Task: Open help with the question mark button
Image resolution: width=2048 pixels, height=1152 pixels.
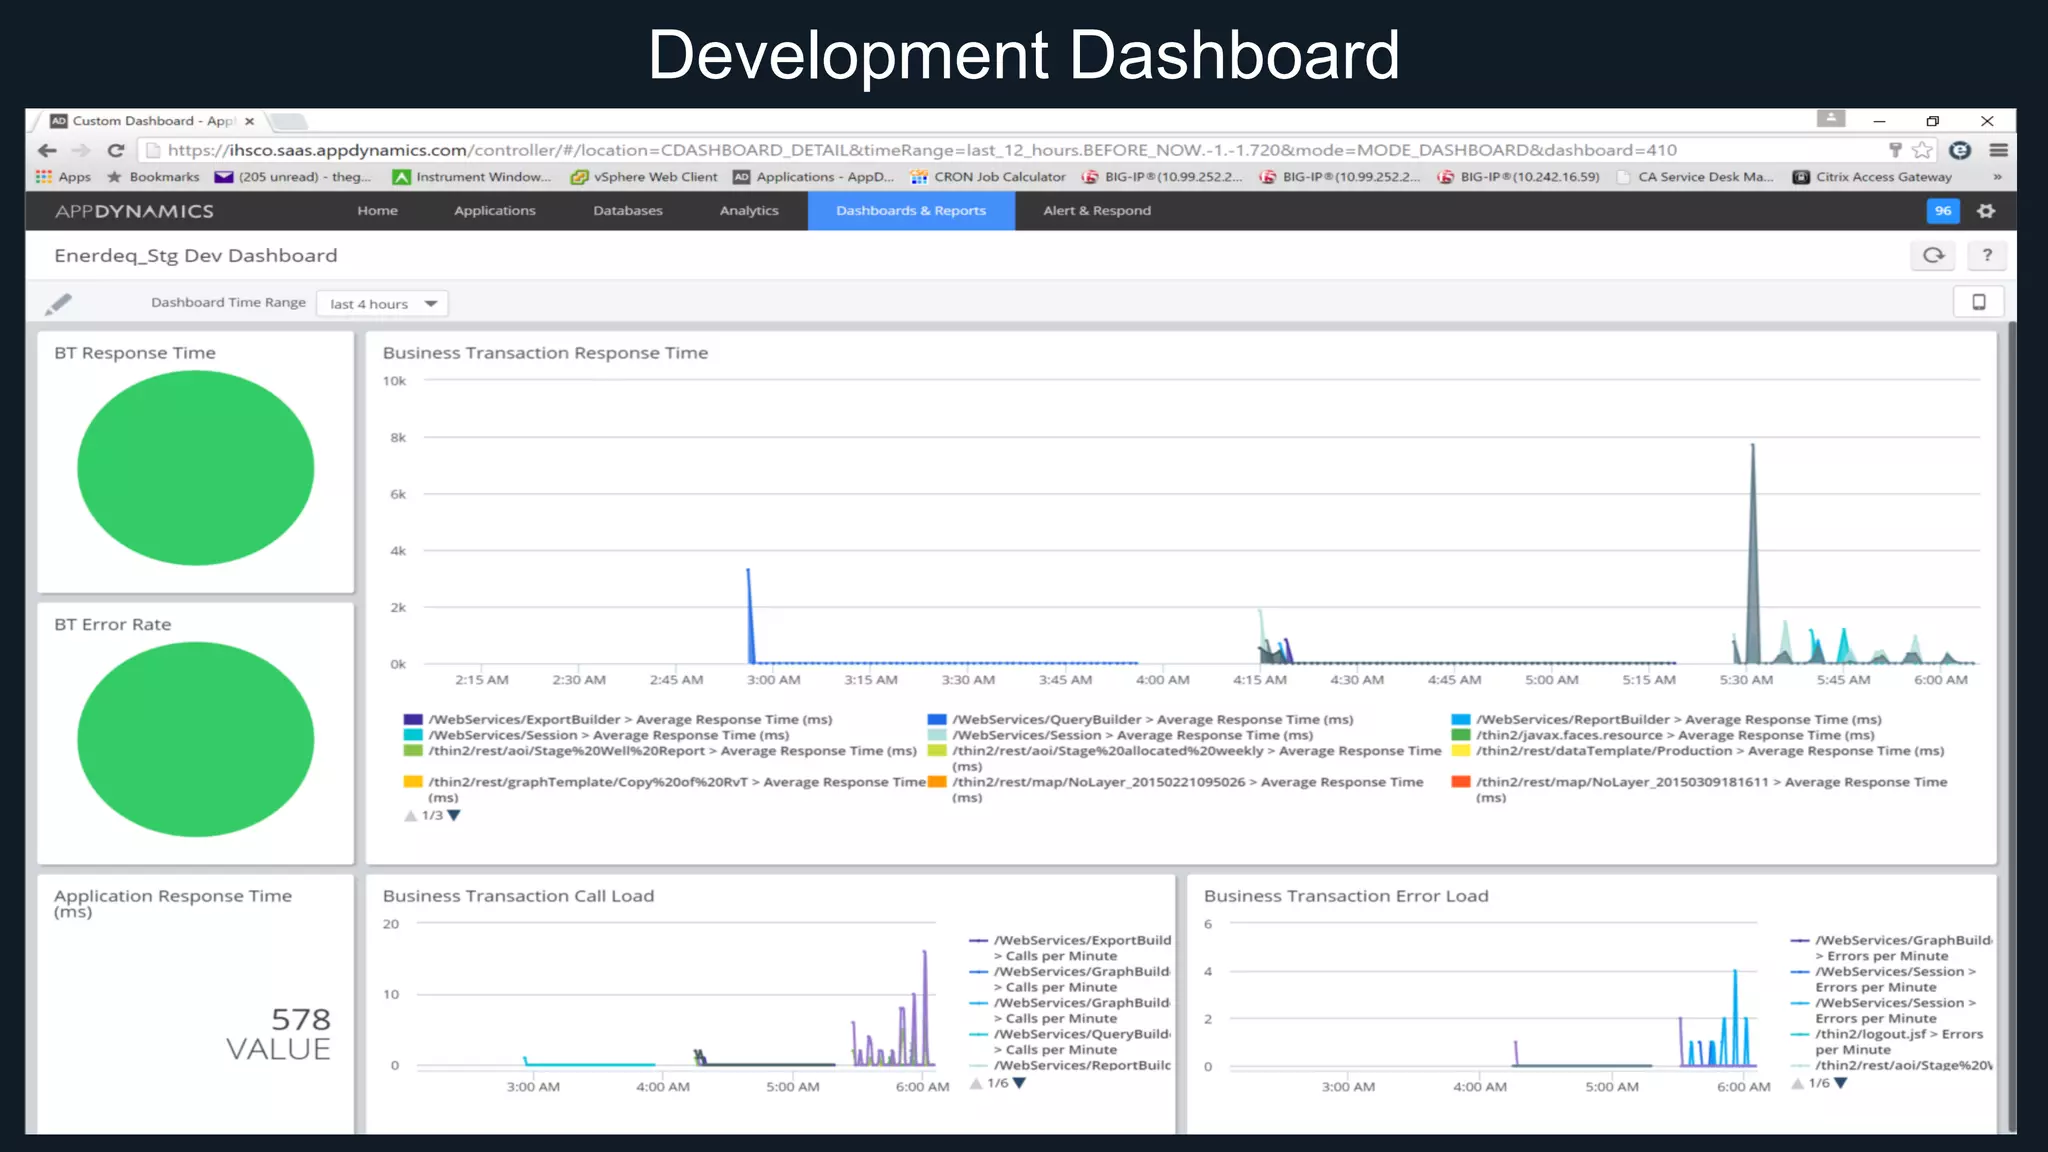Action: tap(1987, 256)
